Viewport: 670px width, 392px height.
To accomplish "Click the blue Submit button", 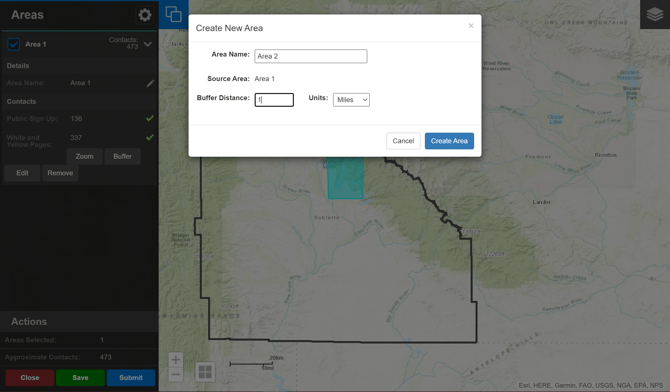I will click(x=131, y=377).
